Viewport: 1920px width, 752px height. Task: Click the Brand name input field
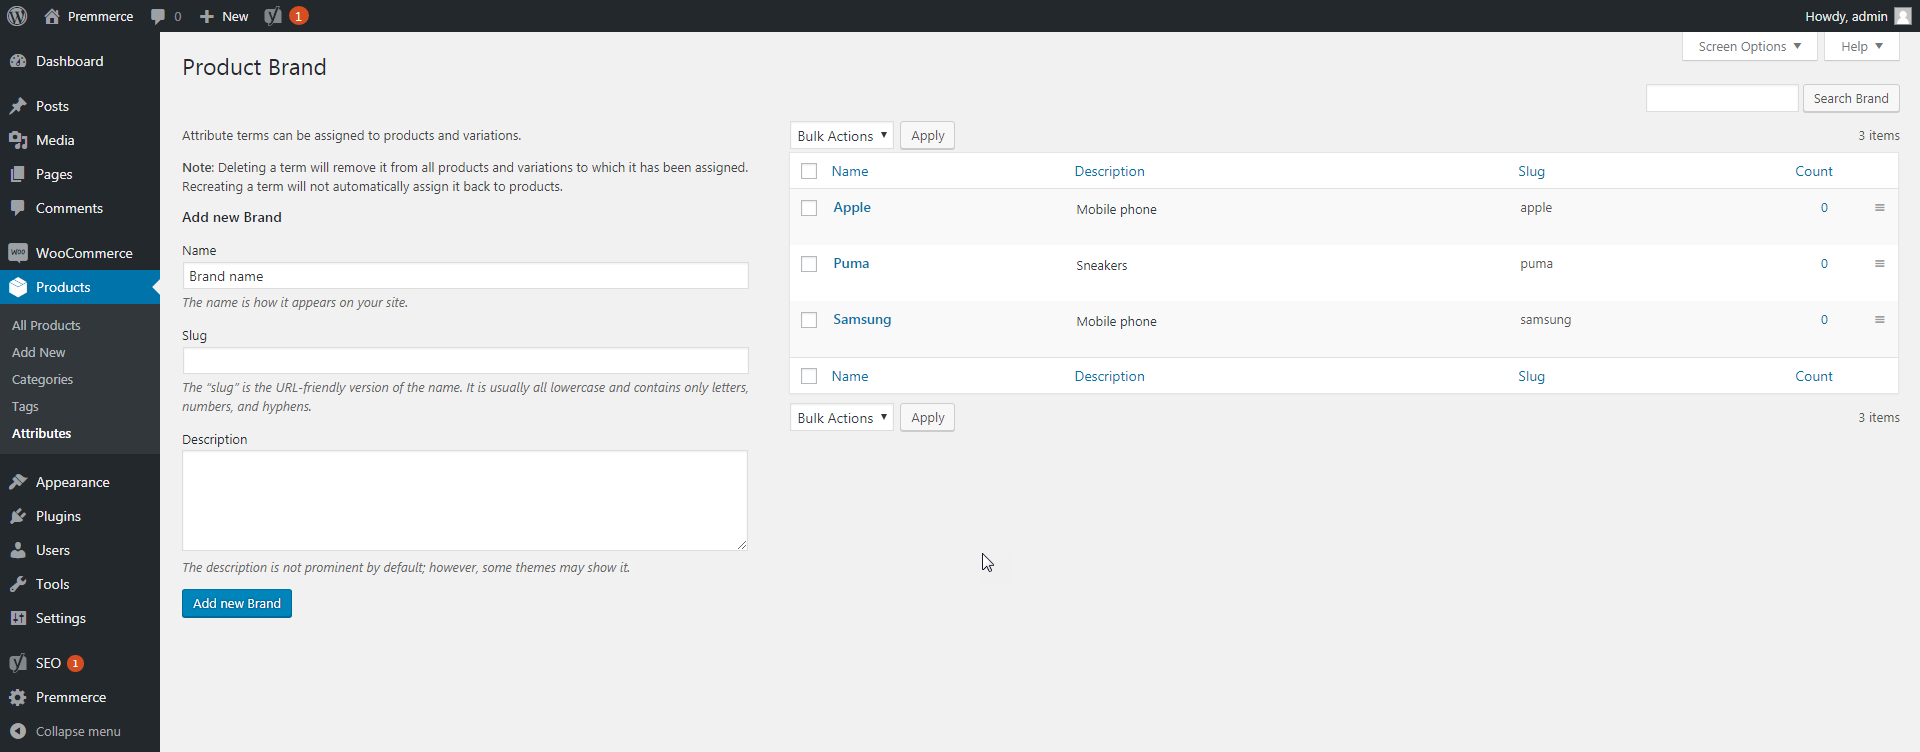465,276
